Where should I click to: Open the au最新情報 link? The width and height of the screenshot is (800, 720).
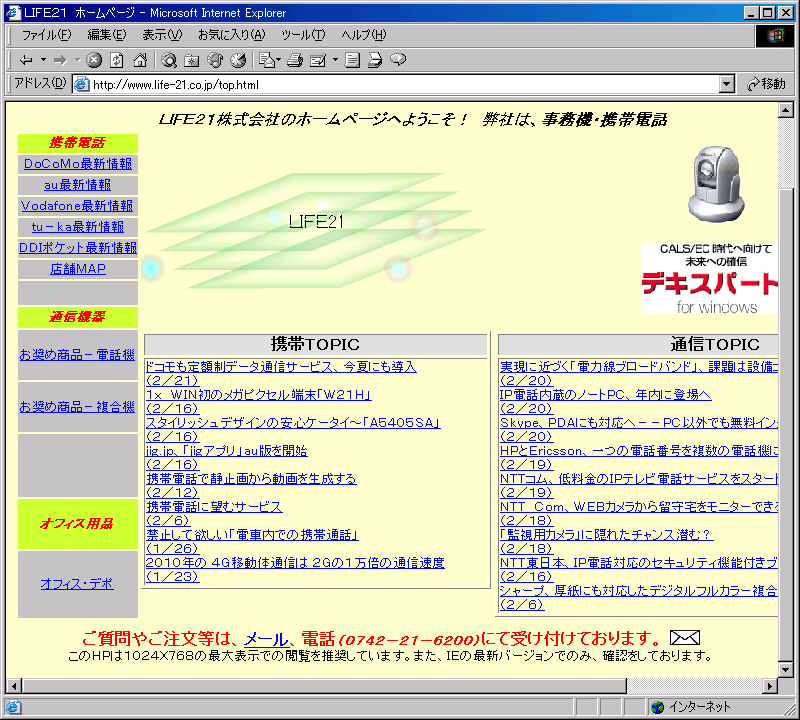78,185
